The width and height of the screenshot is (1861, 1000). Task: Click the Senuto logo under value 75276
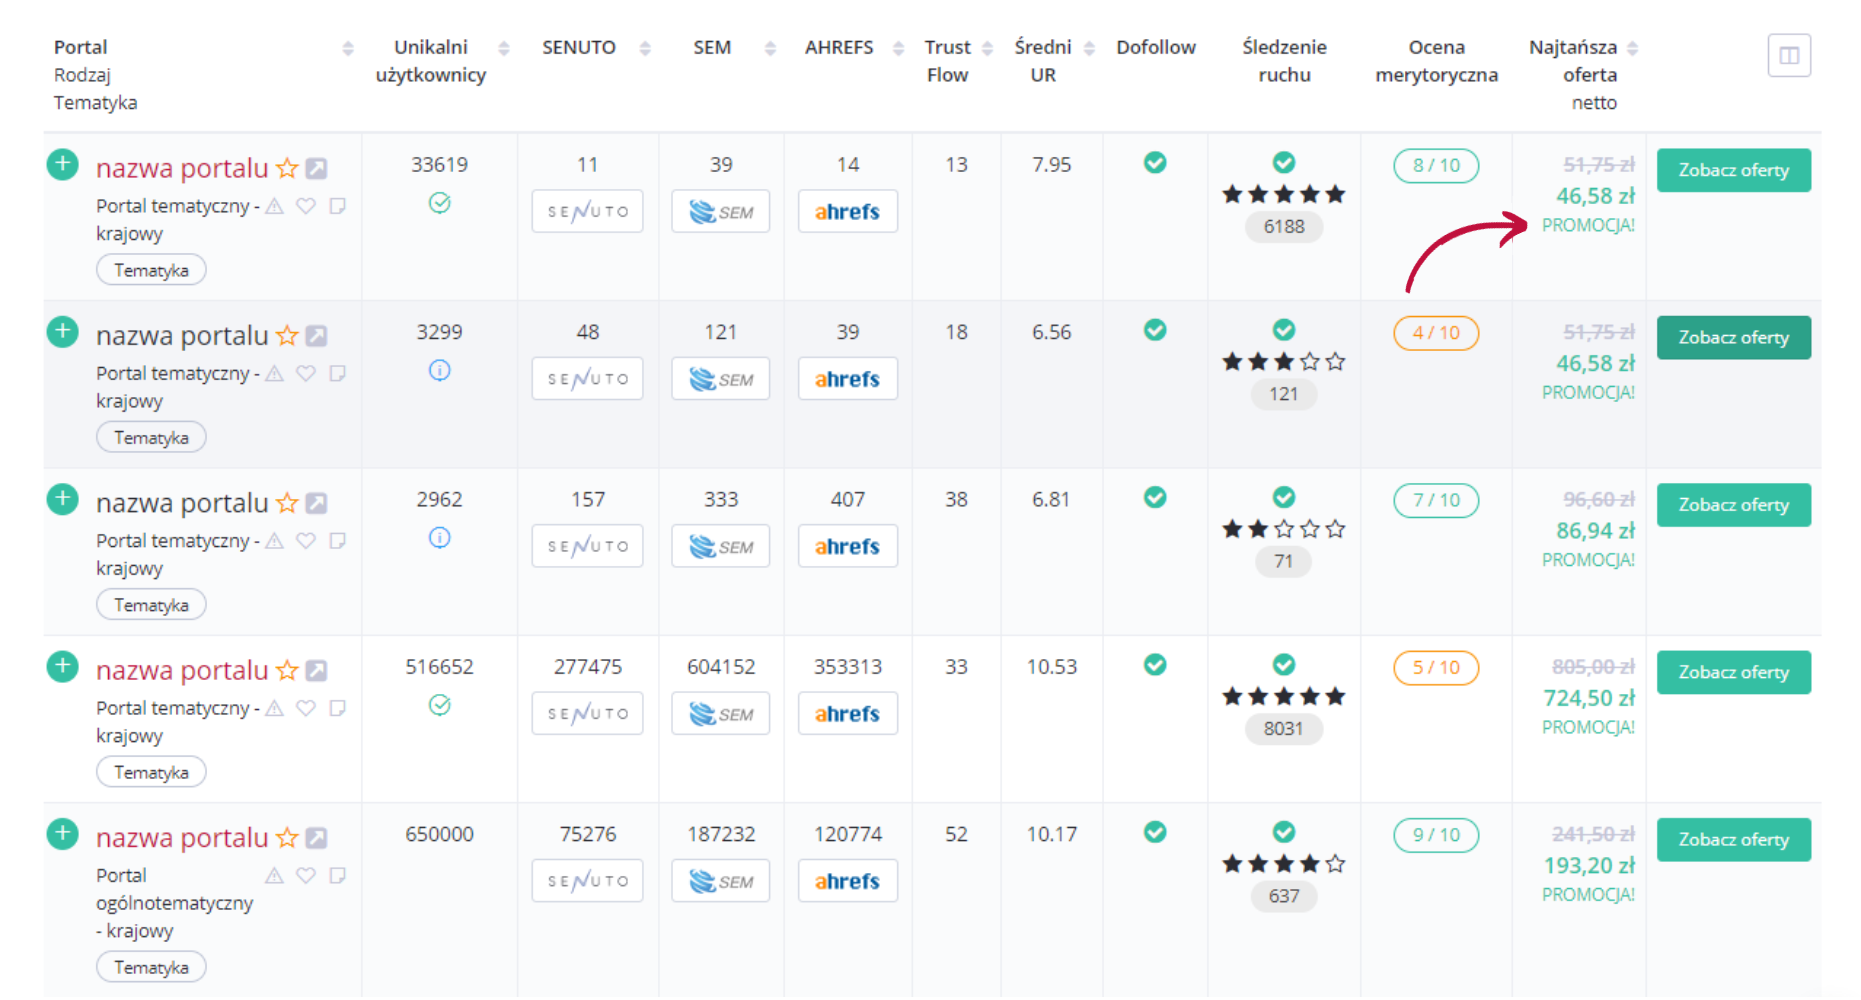pyautogui.click(x=587, y=881)
